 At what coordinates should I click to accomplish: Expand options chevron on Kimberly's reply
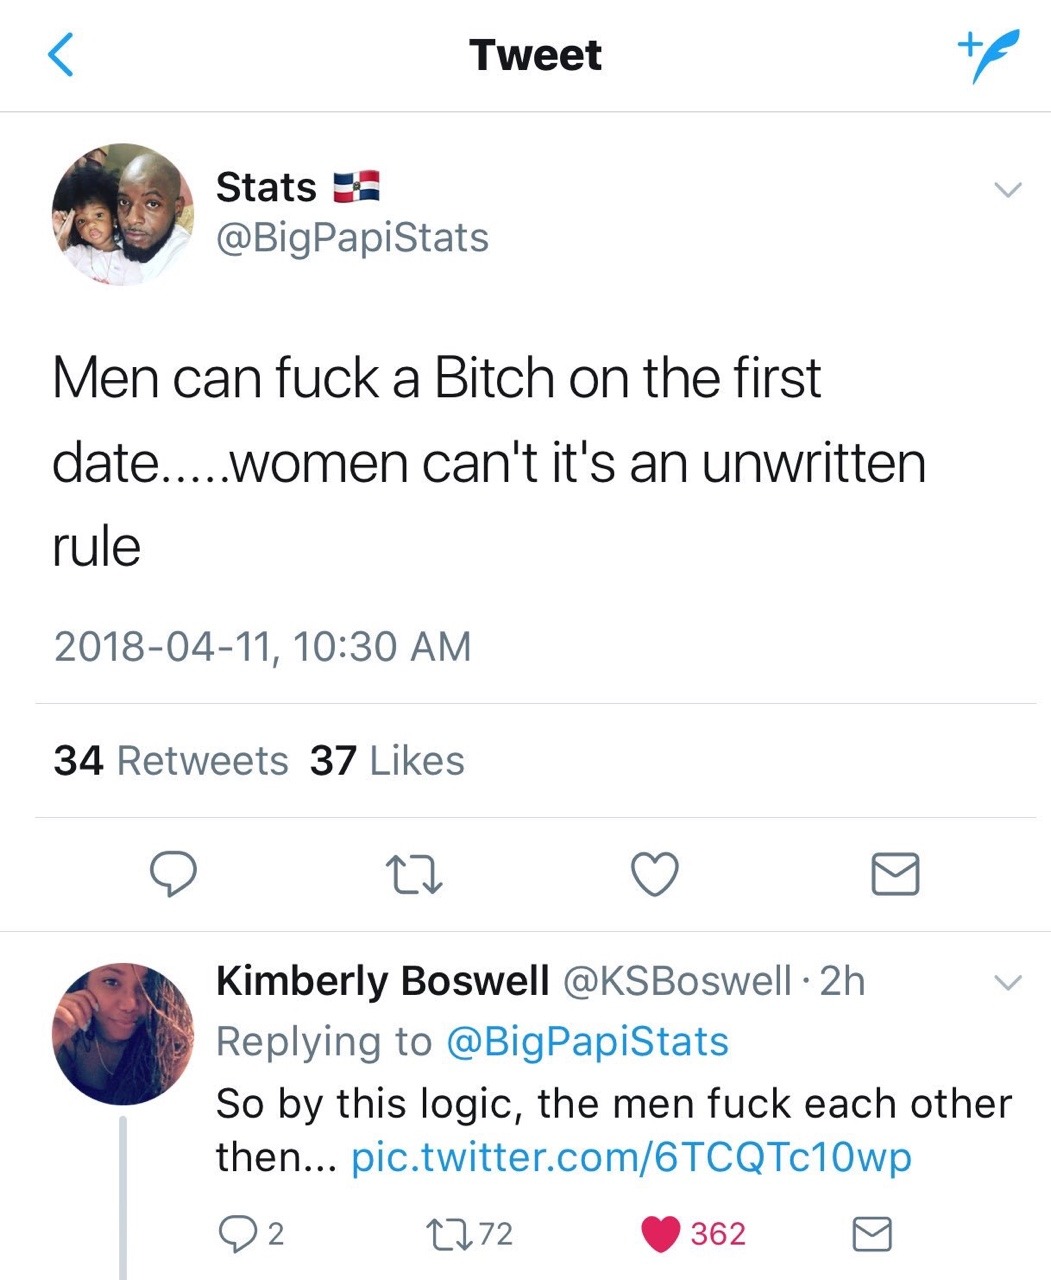tap(1008, 983)
